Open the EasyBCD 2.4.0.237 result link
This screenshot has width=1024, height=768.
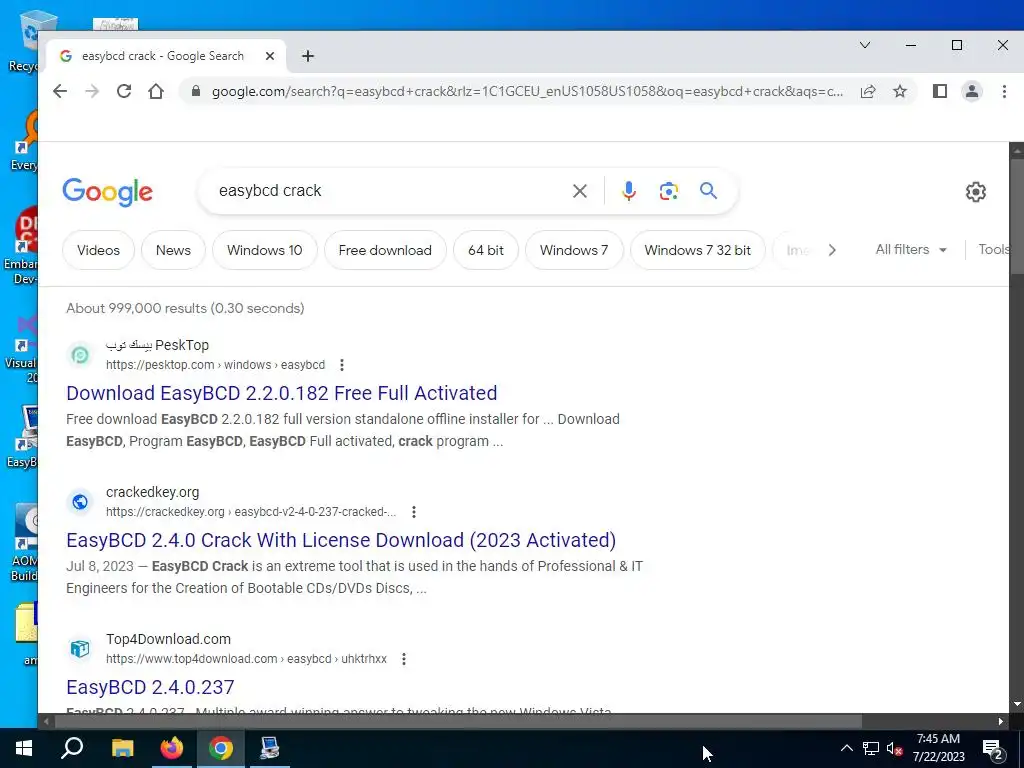pyautogui.click(x=150, y=687)
